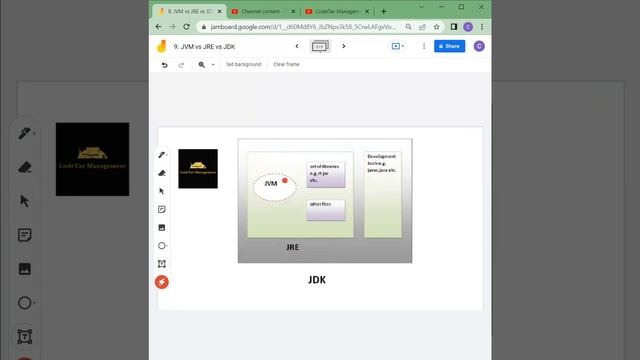Switch to the "CodeTav Managem" tab
The height and width of the screenshot is (360, 640).
tap(336, 11)
